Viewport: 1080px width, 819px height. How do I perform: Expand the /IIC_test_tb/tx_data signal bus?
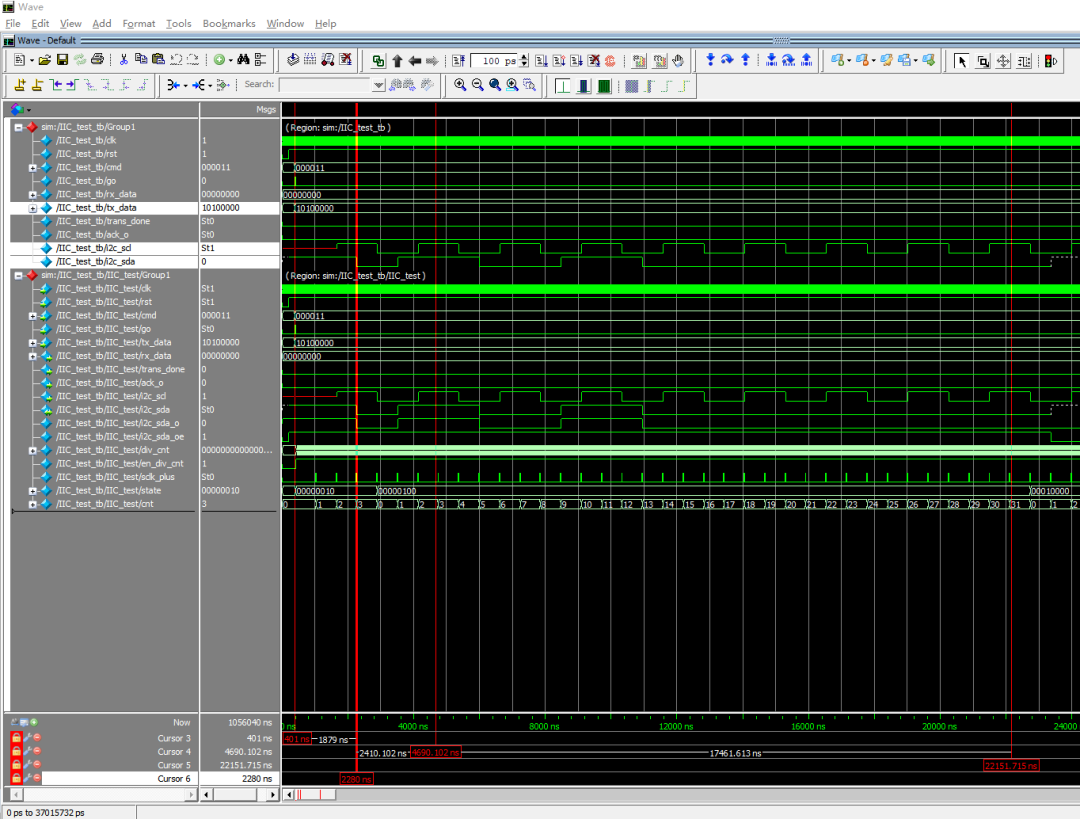(x=33, y=208)
